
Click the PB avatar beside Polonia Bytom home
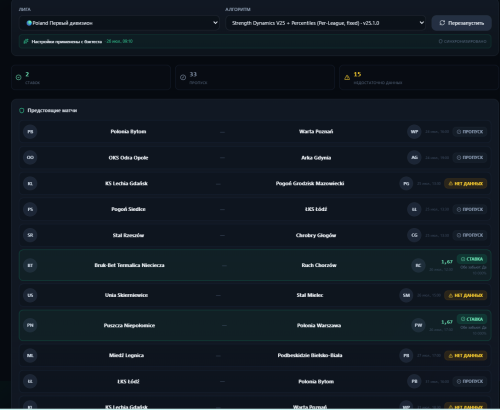[x=30, y=132]
